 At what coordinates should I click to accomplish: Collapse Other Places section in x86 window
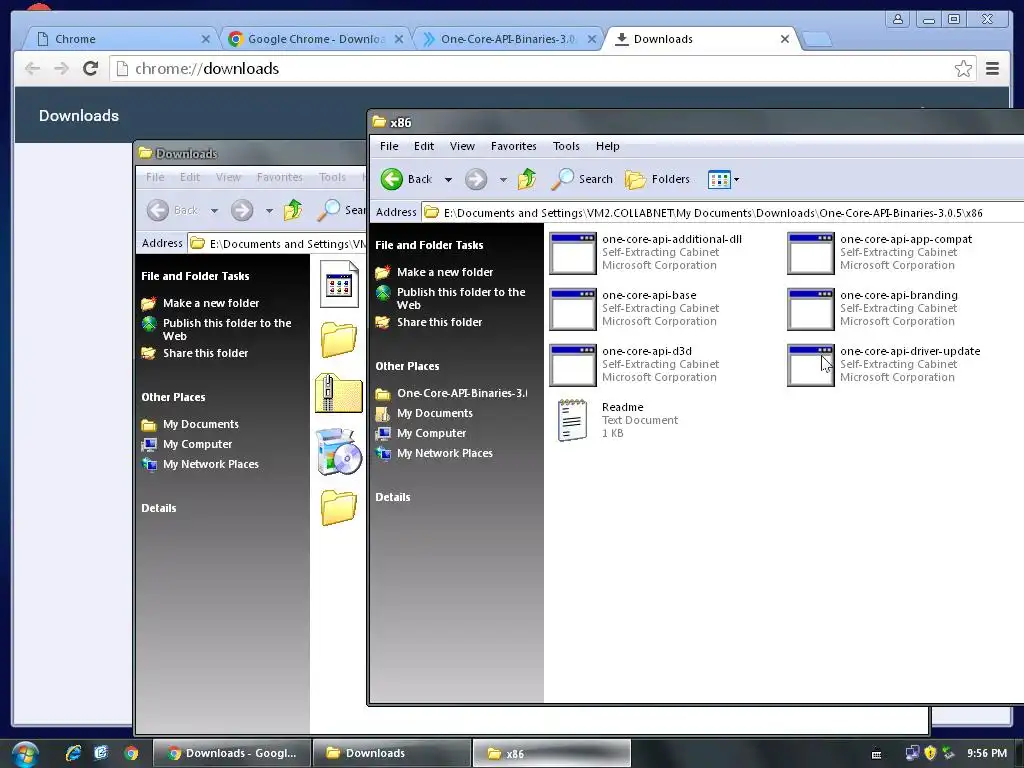click(407, 366)
